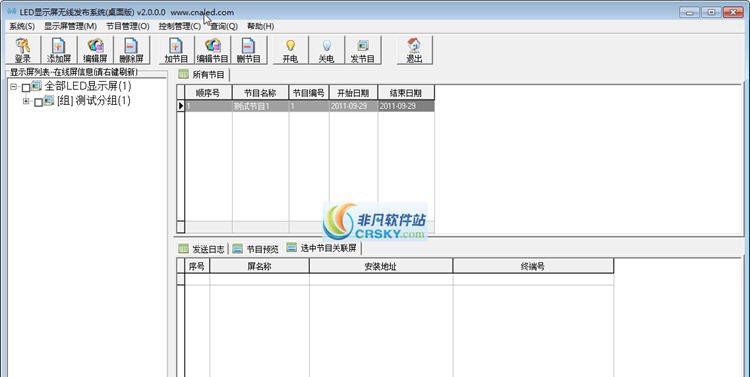Click the screen icon beside 全部LED显示屏(1)
The height and width of the screenshot is (377, 750).
36,86
